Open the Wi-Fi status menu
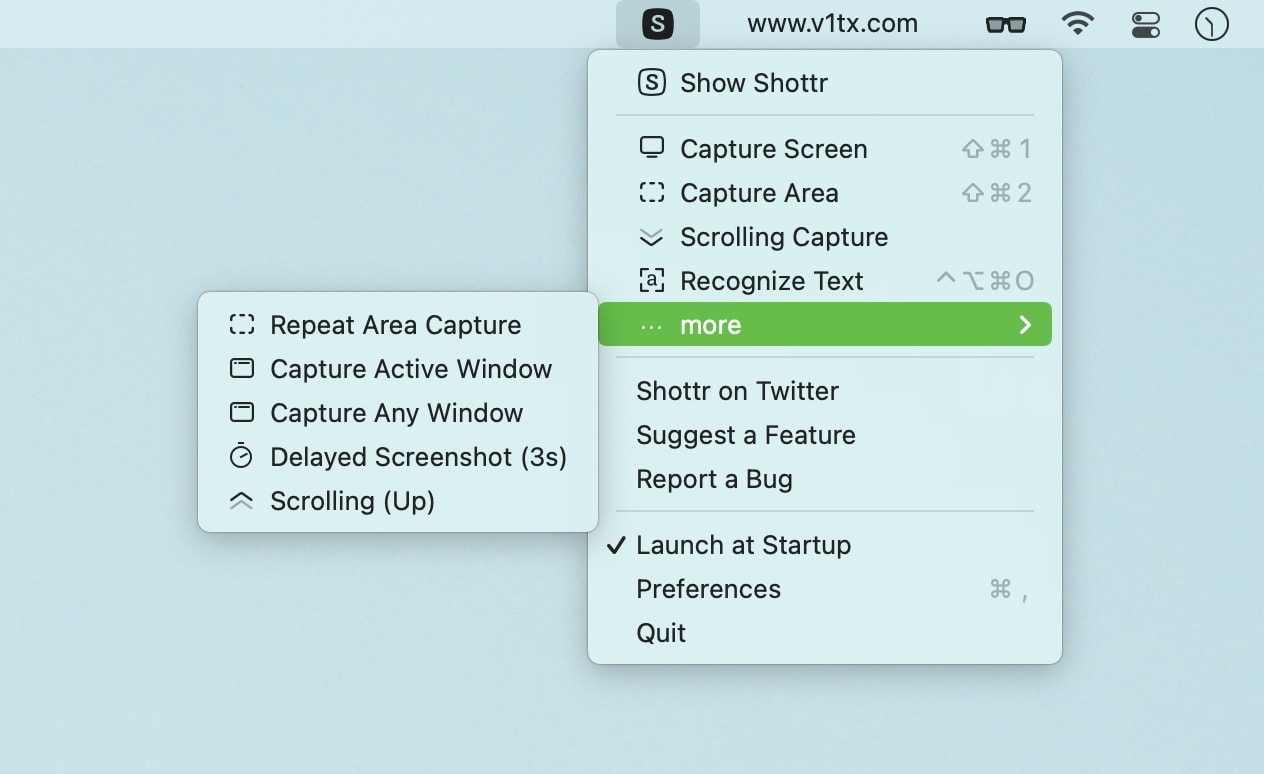 [x=1077, y=24]
